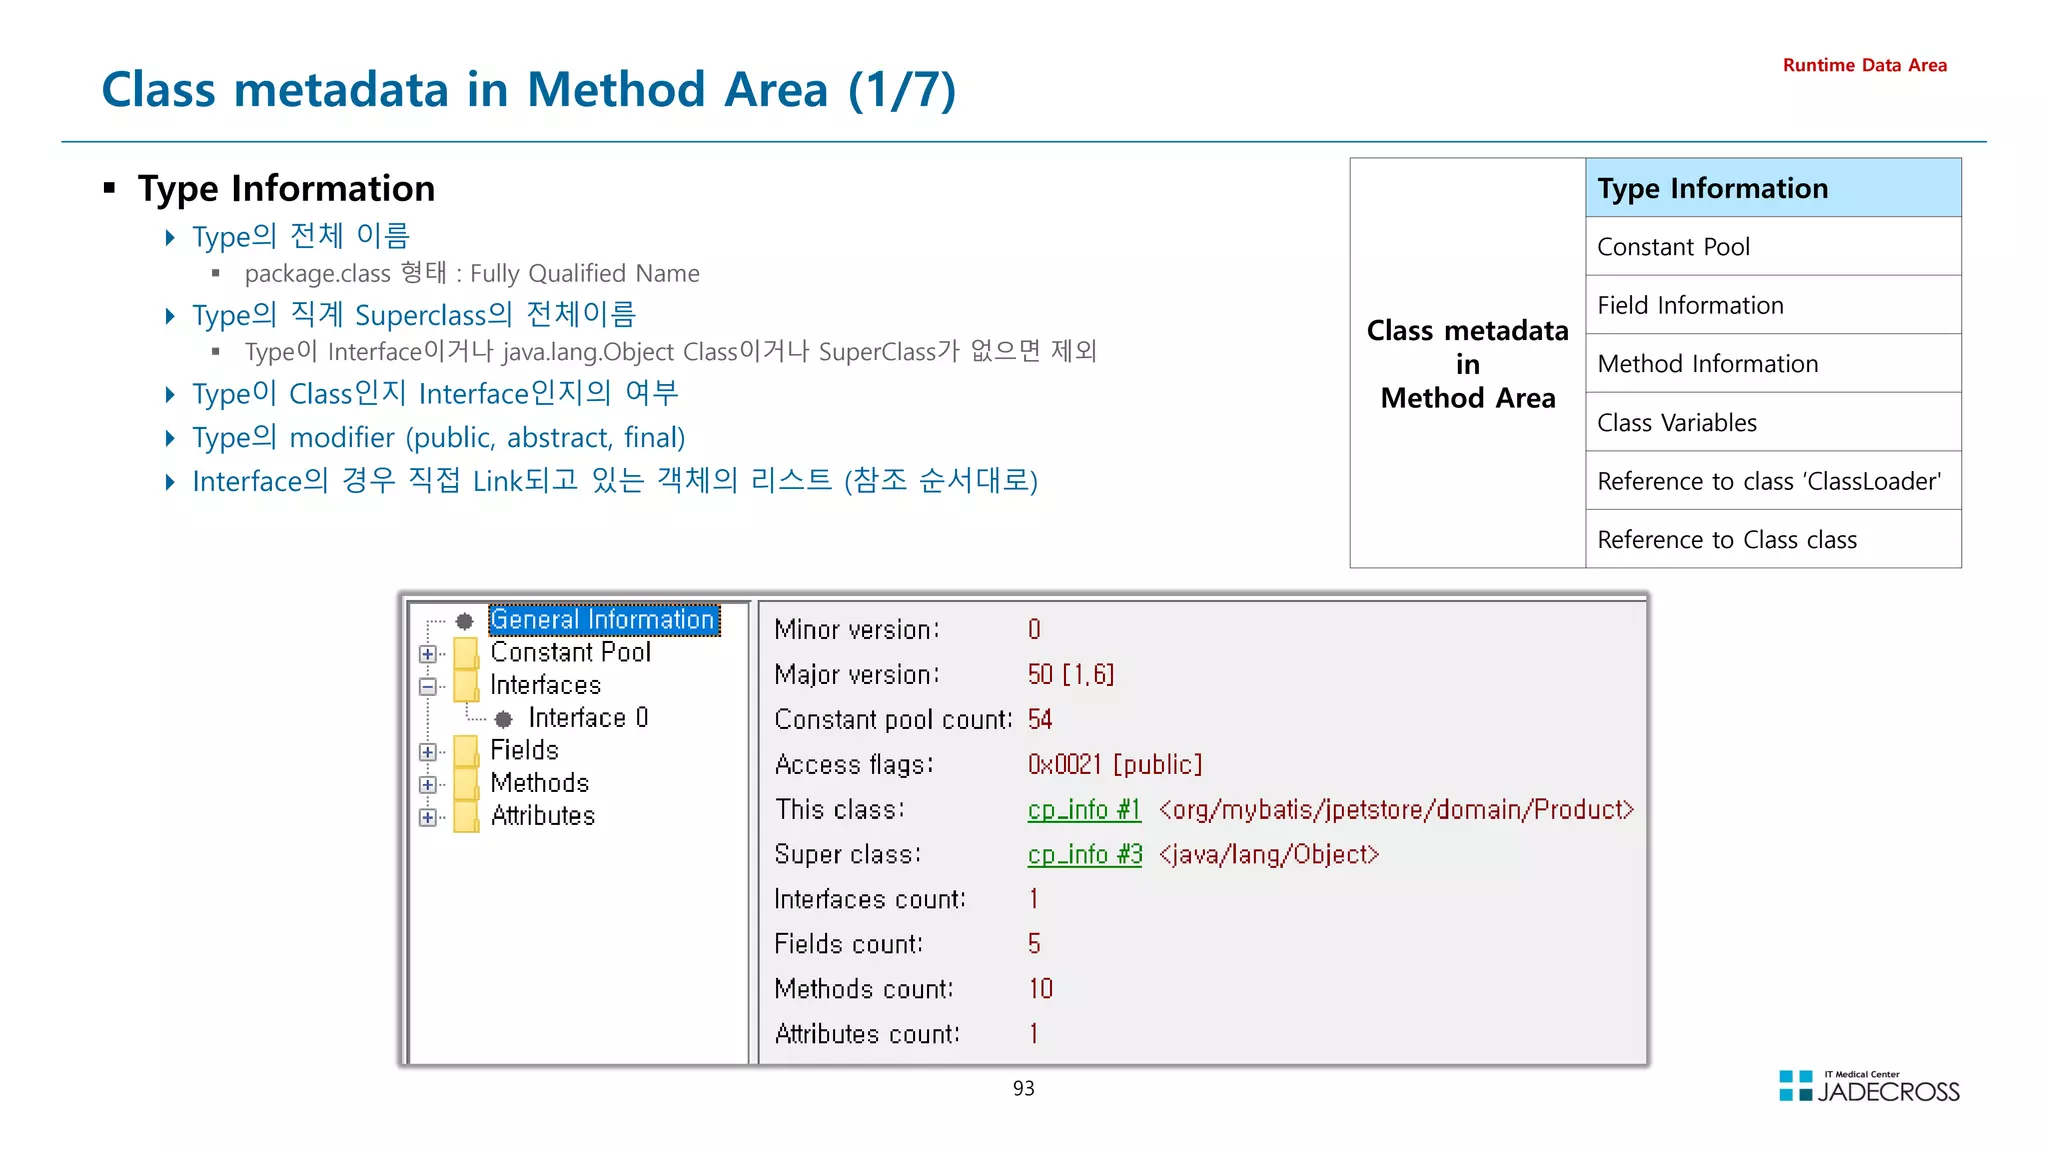This screenshot has height=1152, width=2048.
Task: Expand the Methods folder
Action: click(428, 785)
